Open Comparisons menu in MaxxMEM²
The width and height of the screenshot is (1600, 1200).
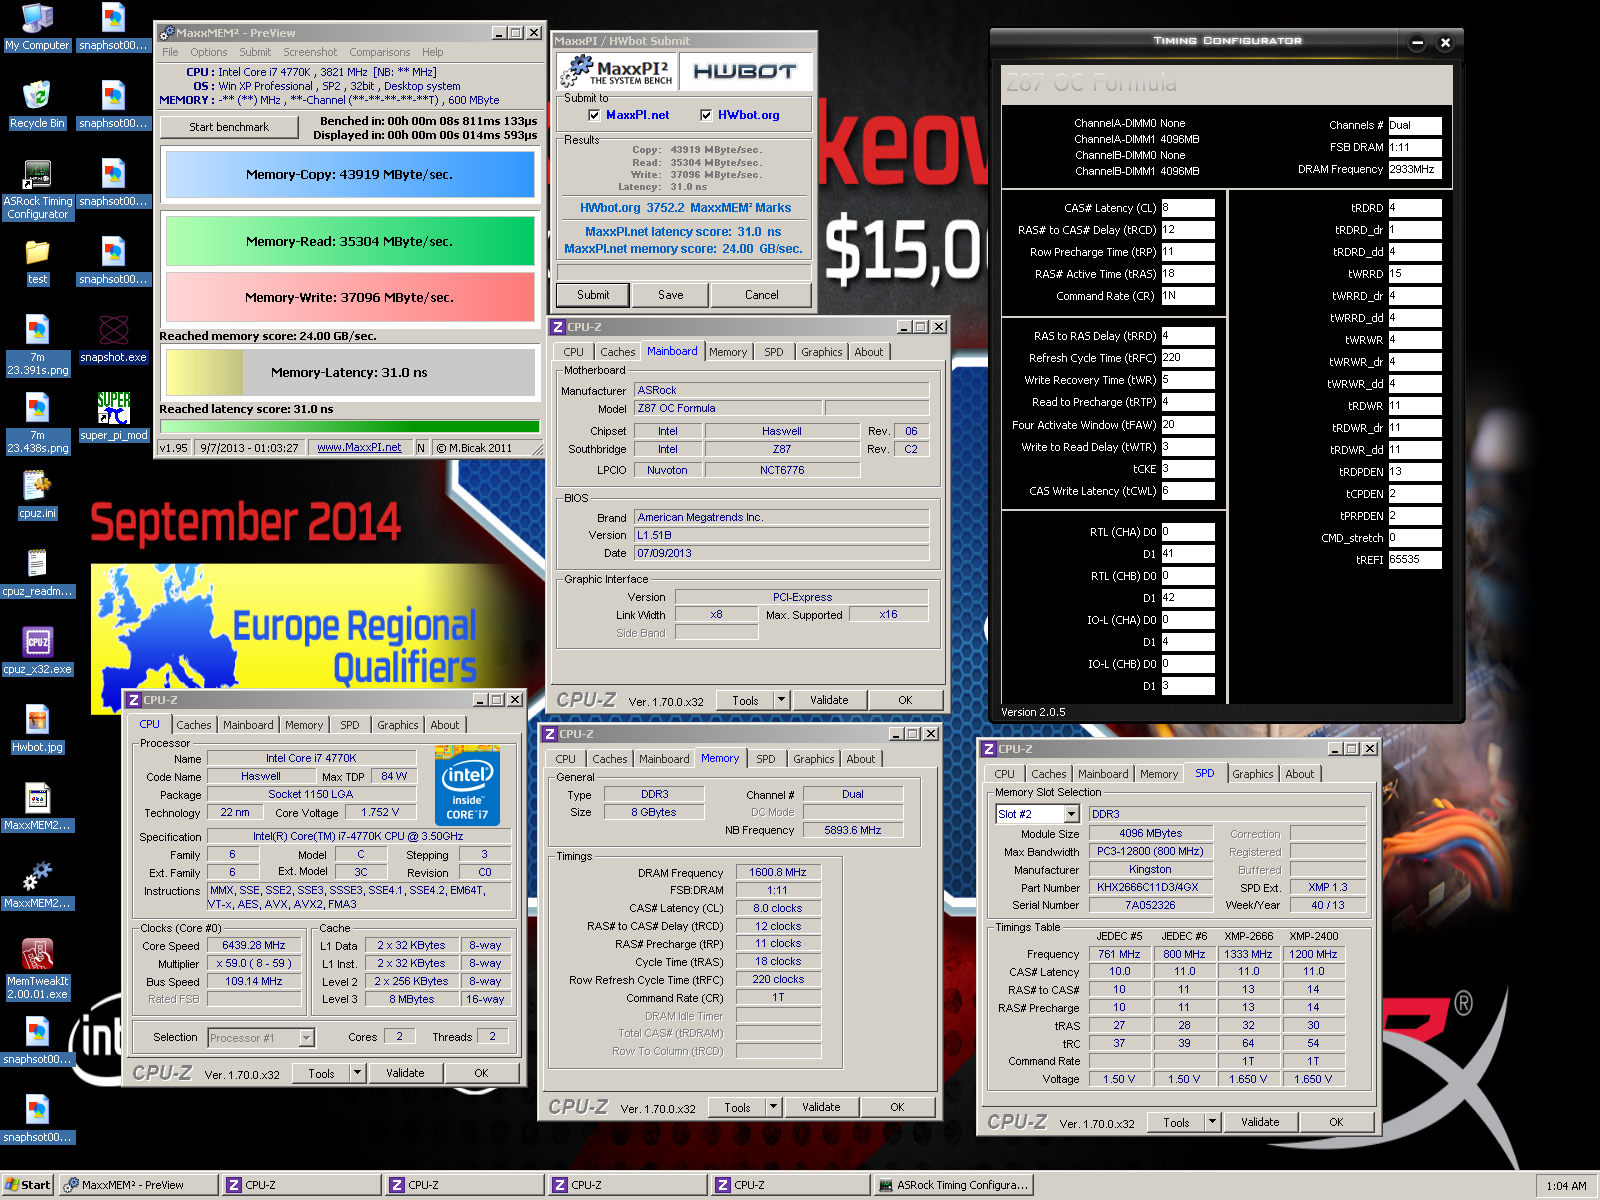[x=380, y=52]
